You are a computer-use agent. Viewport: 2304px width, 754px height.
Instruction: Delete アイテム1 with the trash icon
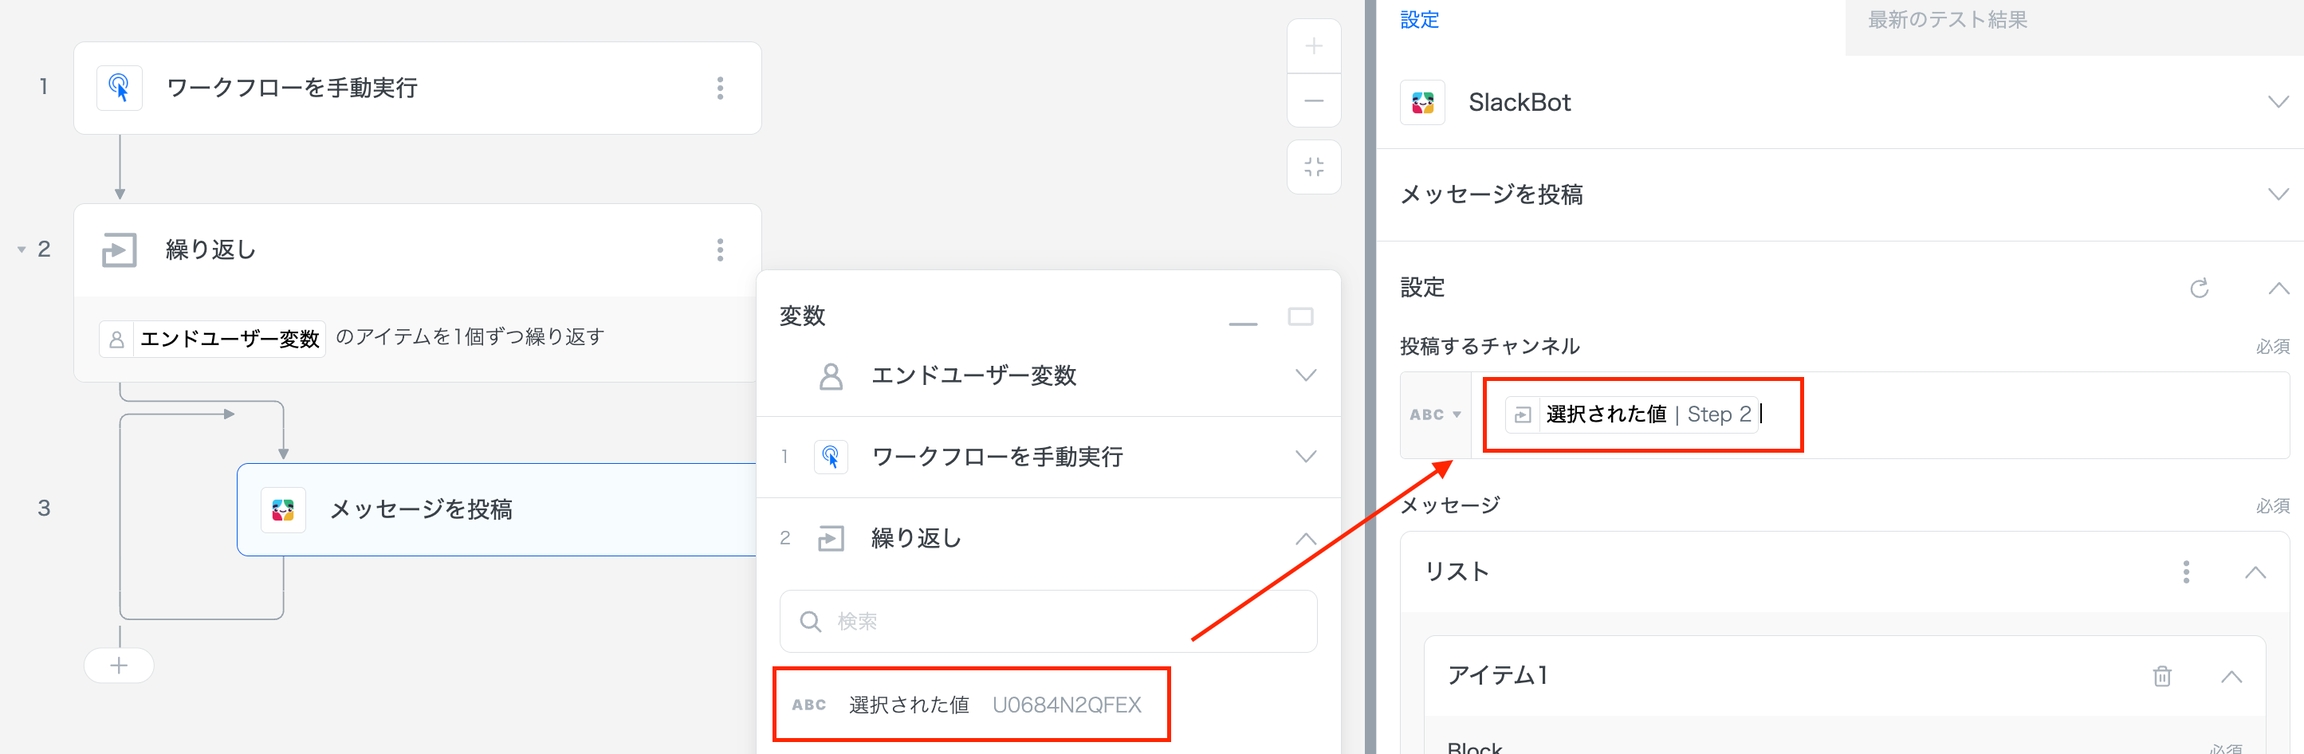point(2162,677)
